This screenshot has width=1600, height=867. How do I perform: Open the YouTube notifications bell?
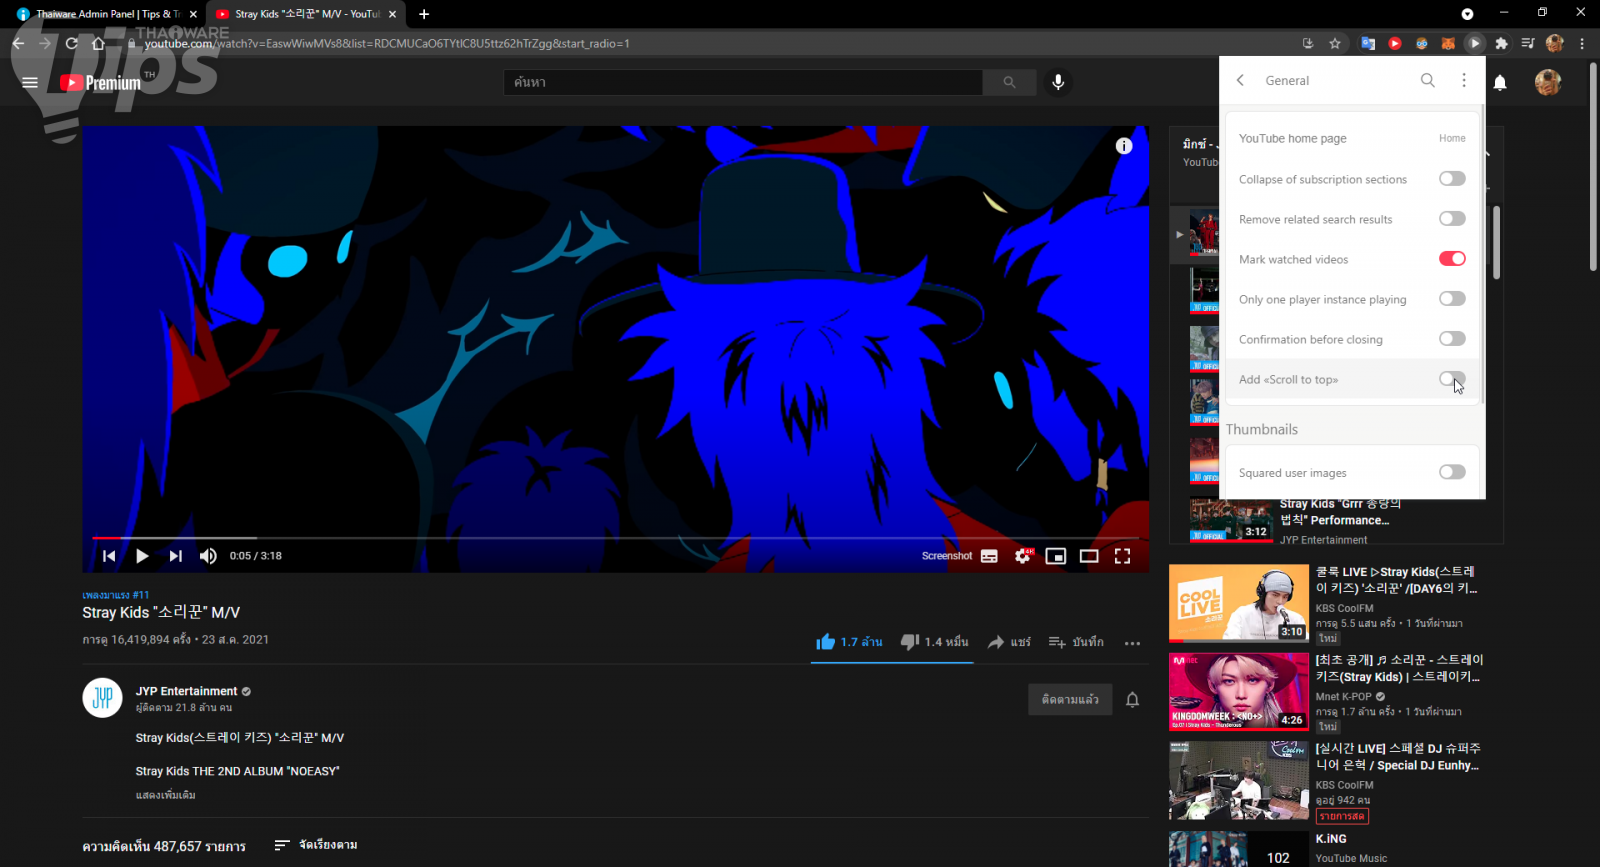[x=1500, y=83]
